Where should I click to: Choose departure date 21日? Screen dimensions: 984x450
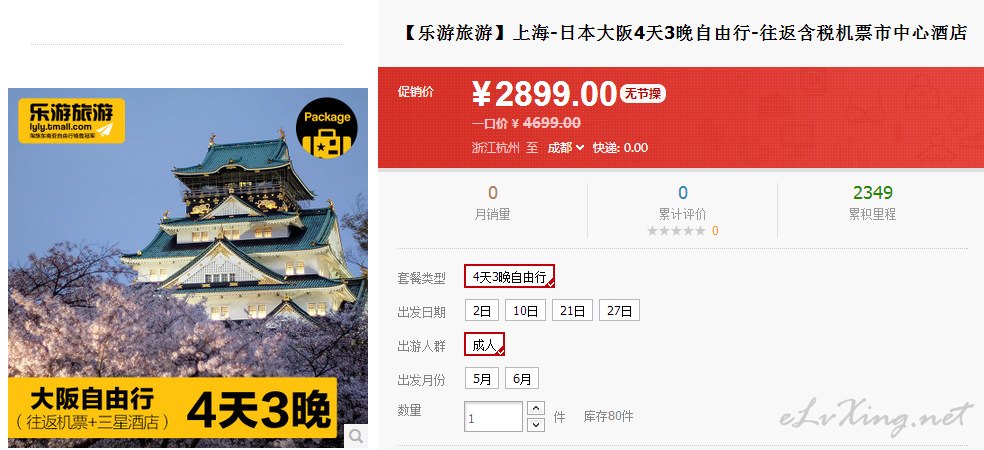[x=572, y=311]
